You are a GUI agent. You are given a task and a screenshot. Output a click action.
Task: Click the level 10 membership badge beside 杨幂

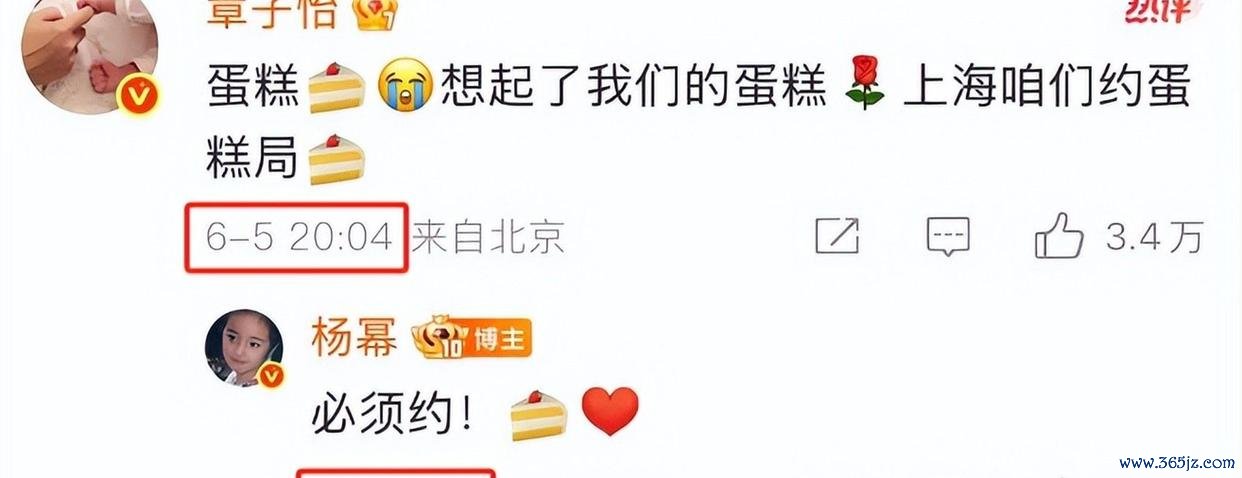pyautogui.click(x=440, y=341)
